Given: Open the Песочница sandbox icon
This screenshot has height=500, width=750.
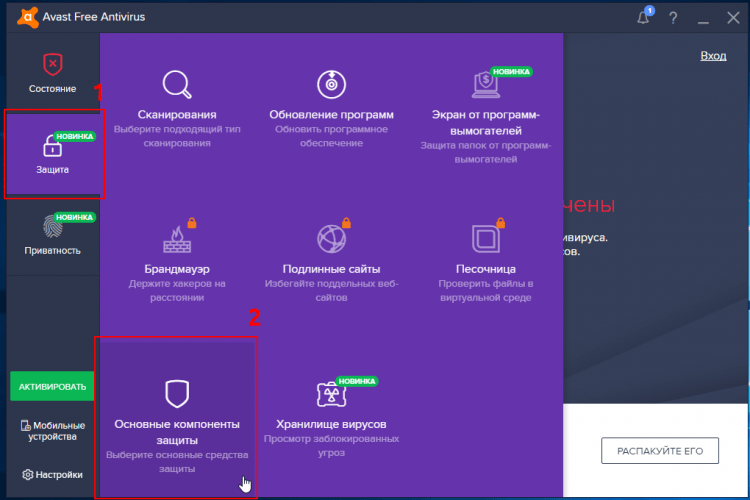Looking at the screenshot, I should 485,238.
